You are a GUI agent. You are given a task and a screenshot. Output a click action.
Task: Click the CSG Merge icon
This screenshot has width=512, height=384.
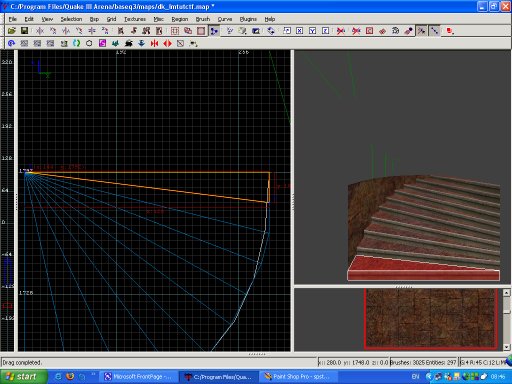point(188,31)
